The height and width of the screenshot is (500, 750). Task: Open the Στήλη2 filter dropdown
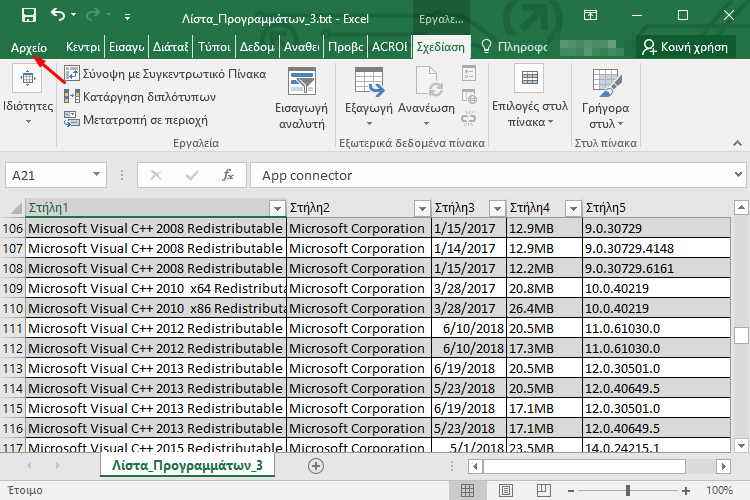pos(422,208)
